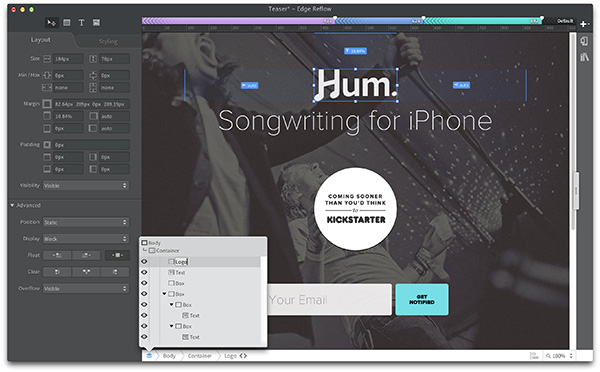
Task: Select the teal breakpoint range bar
Action: [483, 21]
